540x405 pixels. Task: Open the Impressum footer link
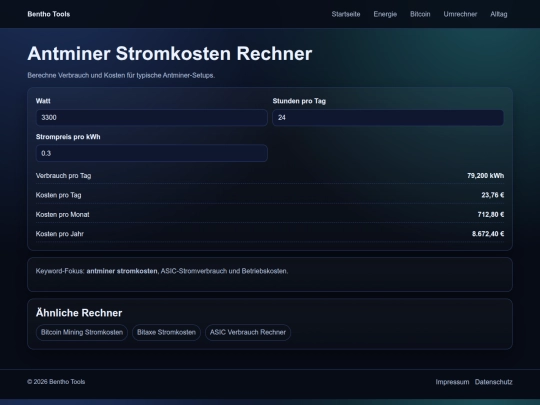(x=452, y=382)
